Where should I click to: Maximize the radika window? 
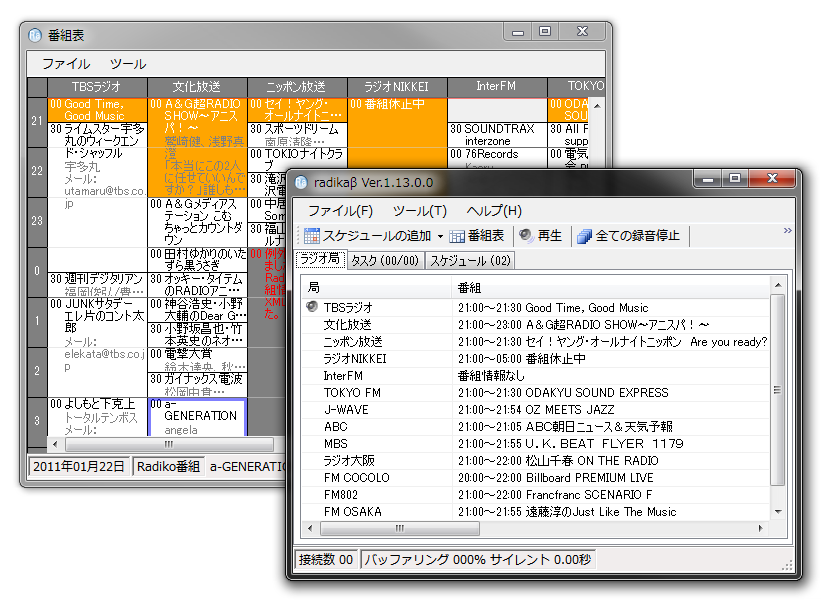(735, 178)
